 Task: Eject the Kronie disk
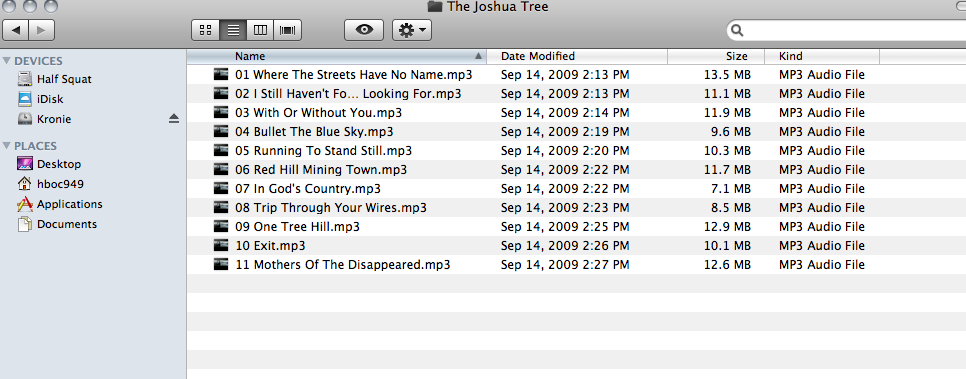[x=174, y=119]
